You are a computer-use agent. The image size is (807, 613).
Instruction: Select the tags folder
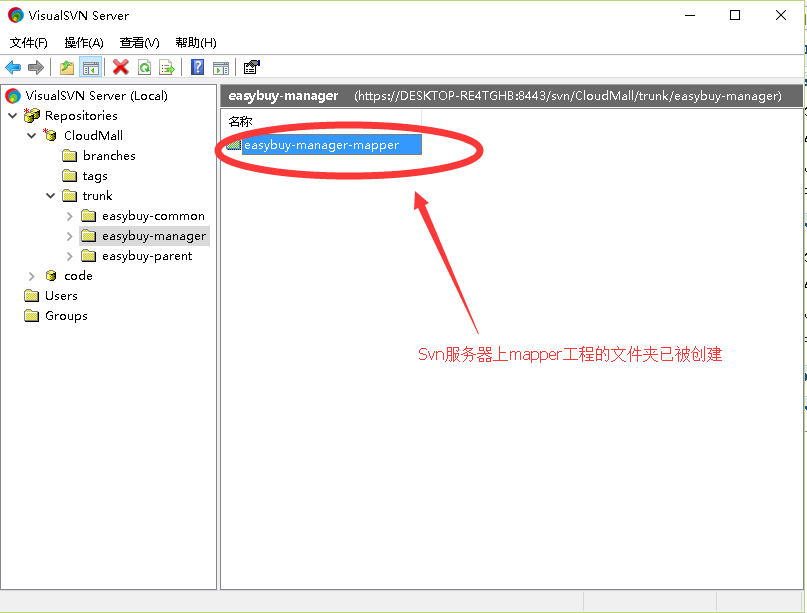[x=95, y=176]
